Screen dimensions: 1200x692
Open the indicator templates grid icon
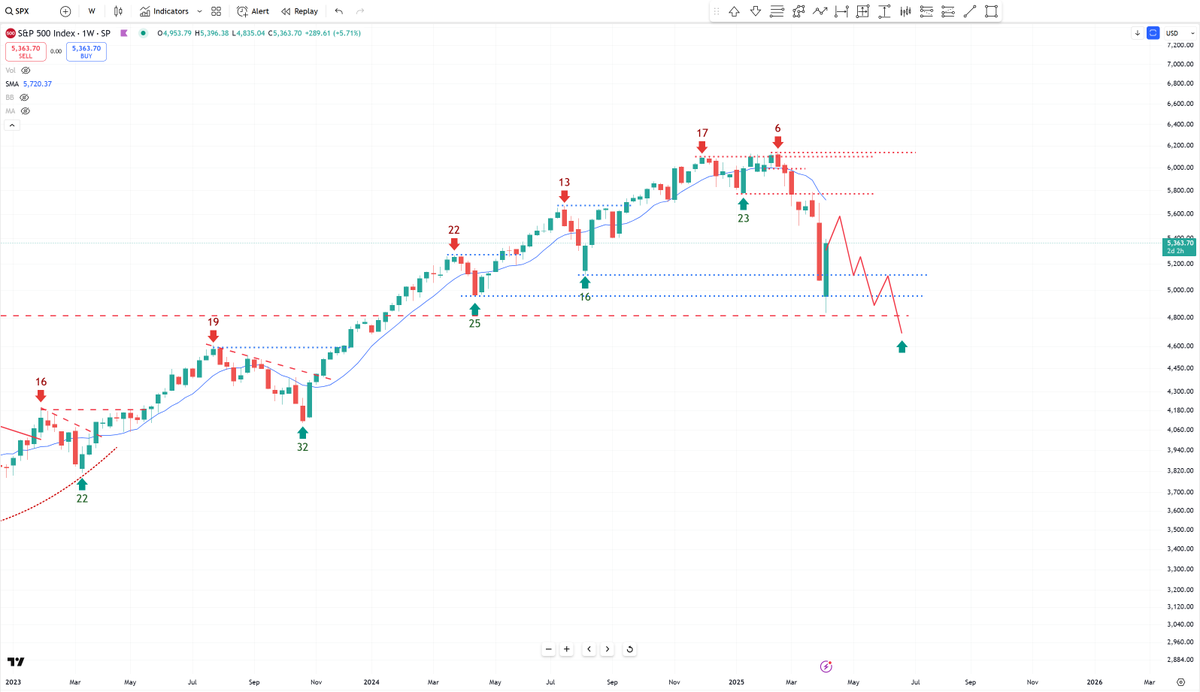[216, 11]
